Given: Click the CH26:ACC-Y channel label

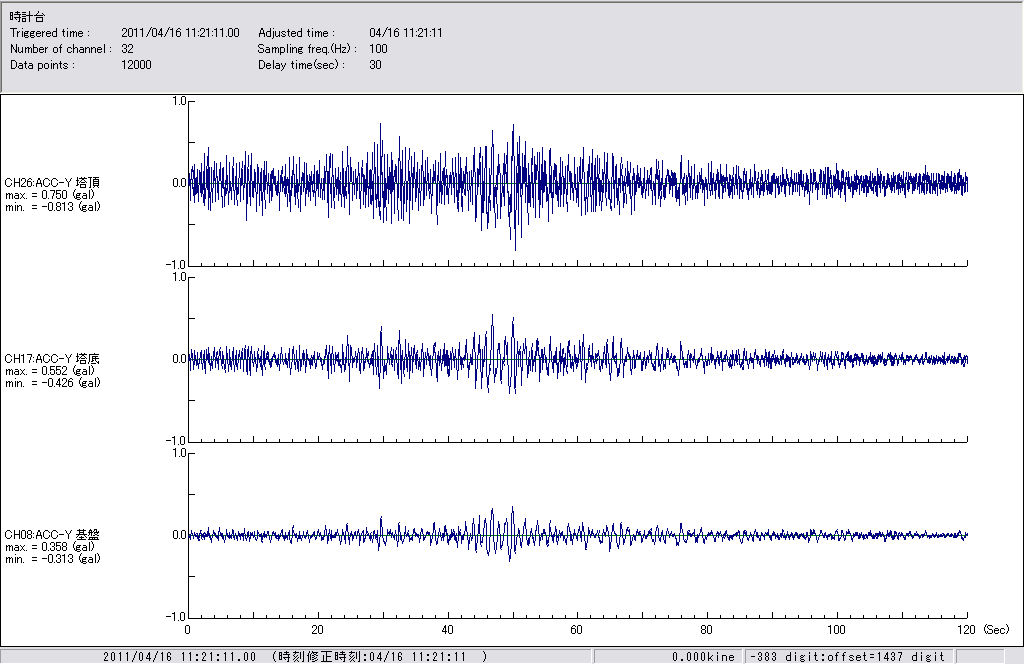Looking at the screenshot, I should pyautogui.click(x=52, y=183).
